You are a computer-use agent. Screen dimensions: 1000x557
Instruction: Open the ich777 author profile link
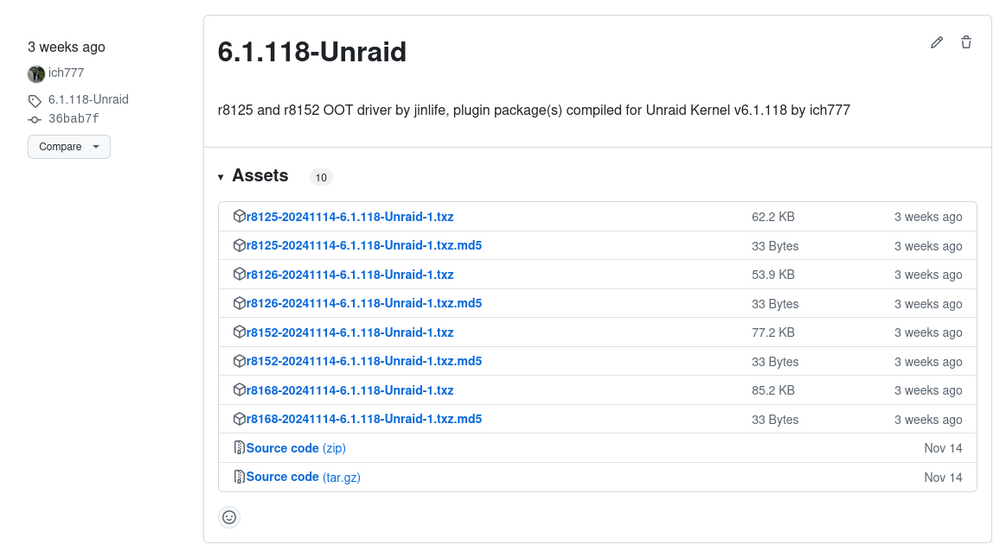click(x=66, y=73)
